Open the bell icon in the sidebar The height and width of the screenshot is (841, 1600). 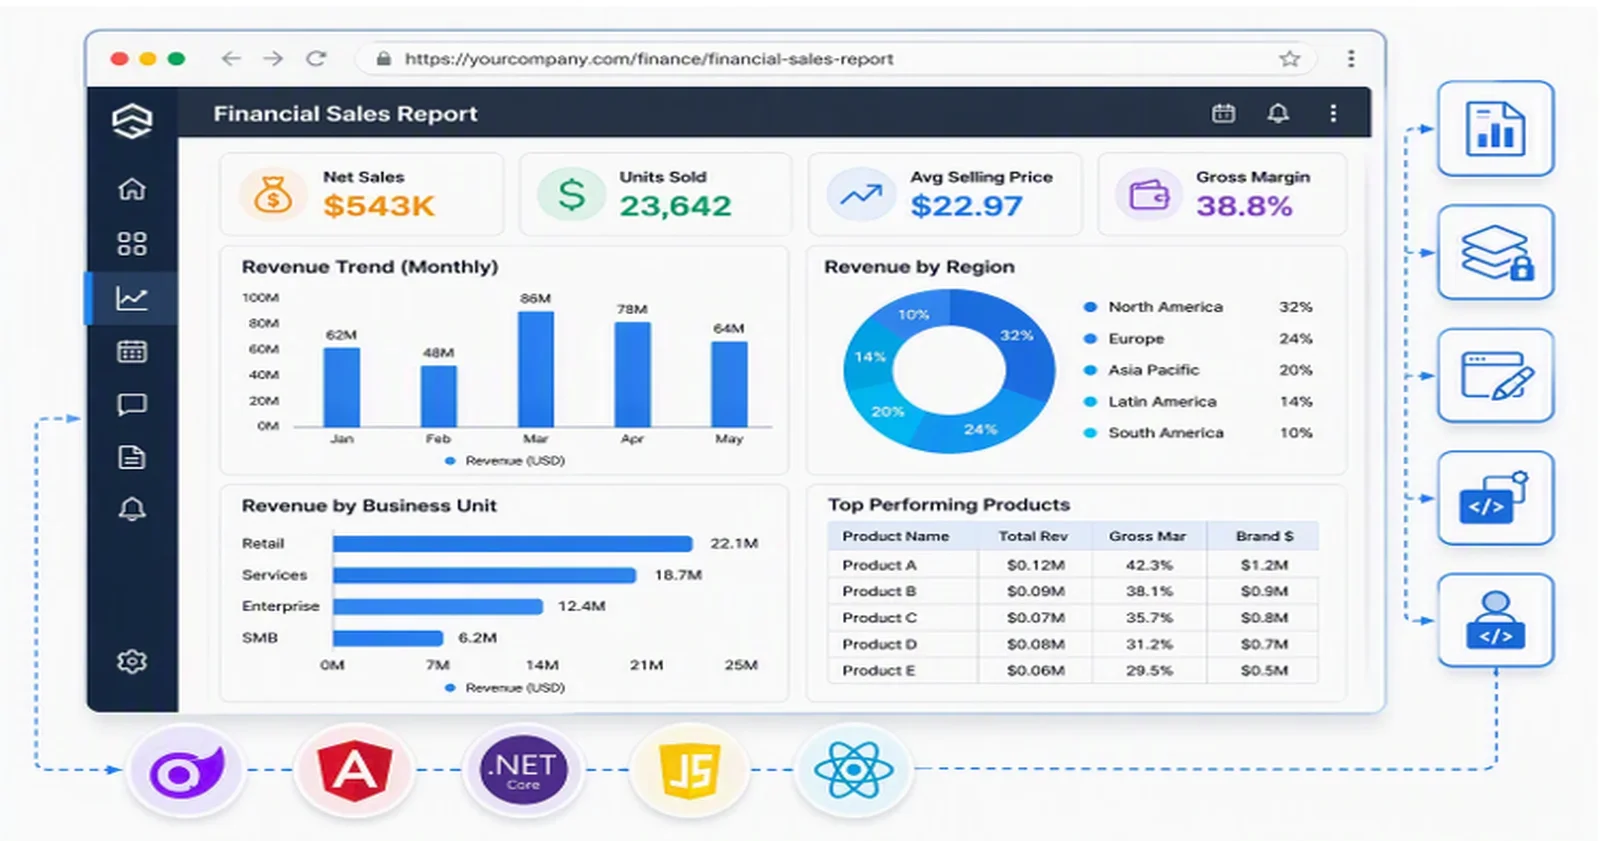click(132, 509)
